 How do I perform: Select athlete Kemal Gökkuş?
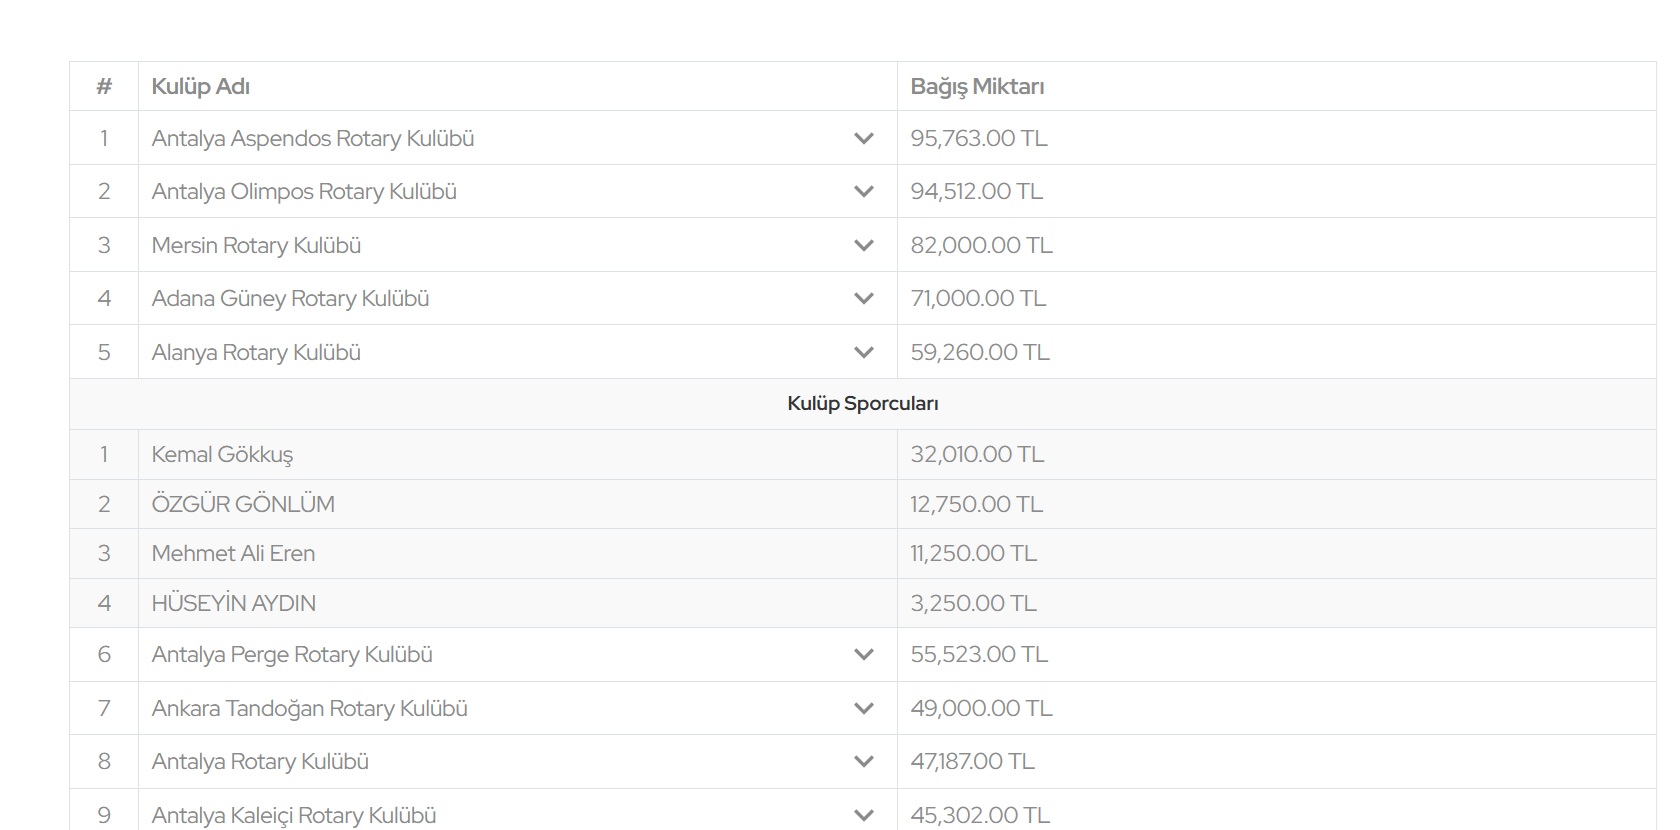point(222,455)
